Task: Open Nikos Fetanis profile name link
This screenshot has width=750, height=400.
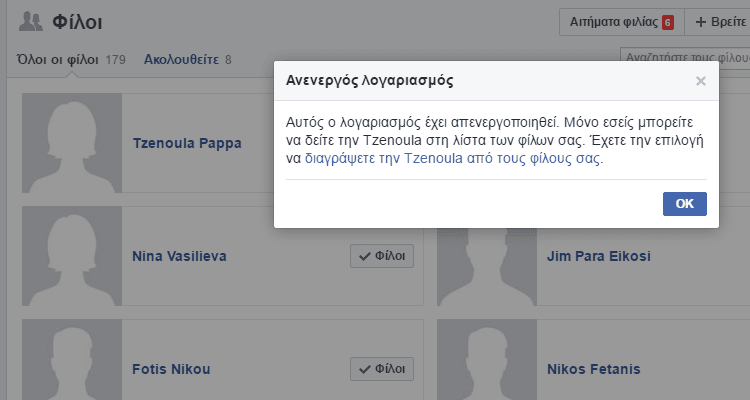Action: click(x=594, y=369)
